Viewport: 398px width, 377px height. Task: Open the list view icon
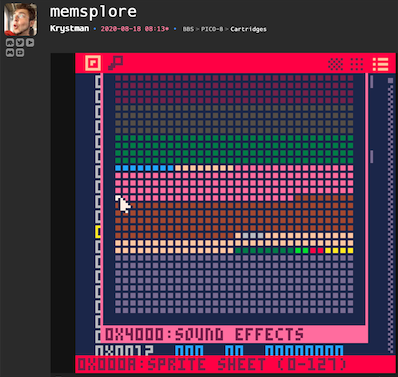(380, 64)
